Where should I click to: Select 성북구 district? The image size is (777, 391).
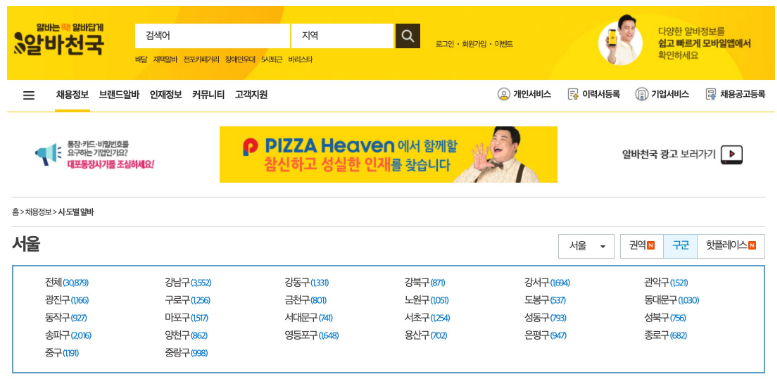coord(665,318)
